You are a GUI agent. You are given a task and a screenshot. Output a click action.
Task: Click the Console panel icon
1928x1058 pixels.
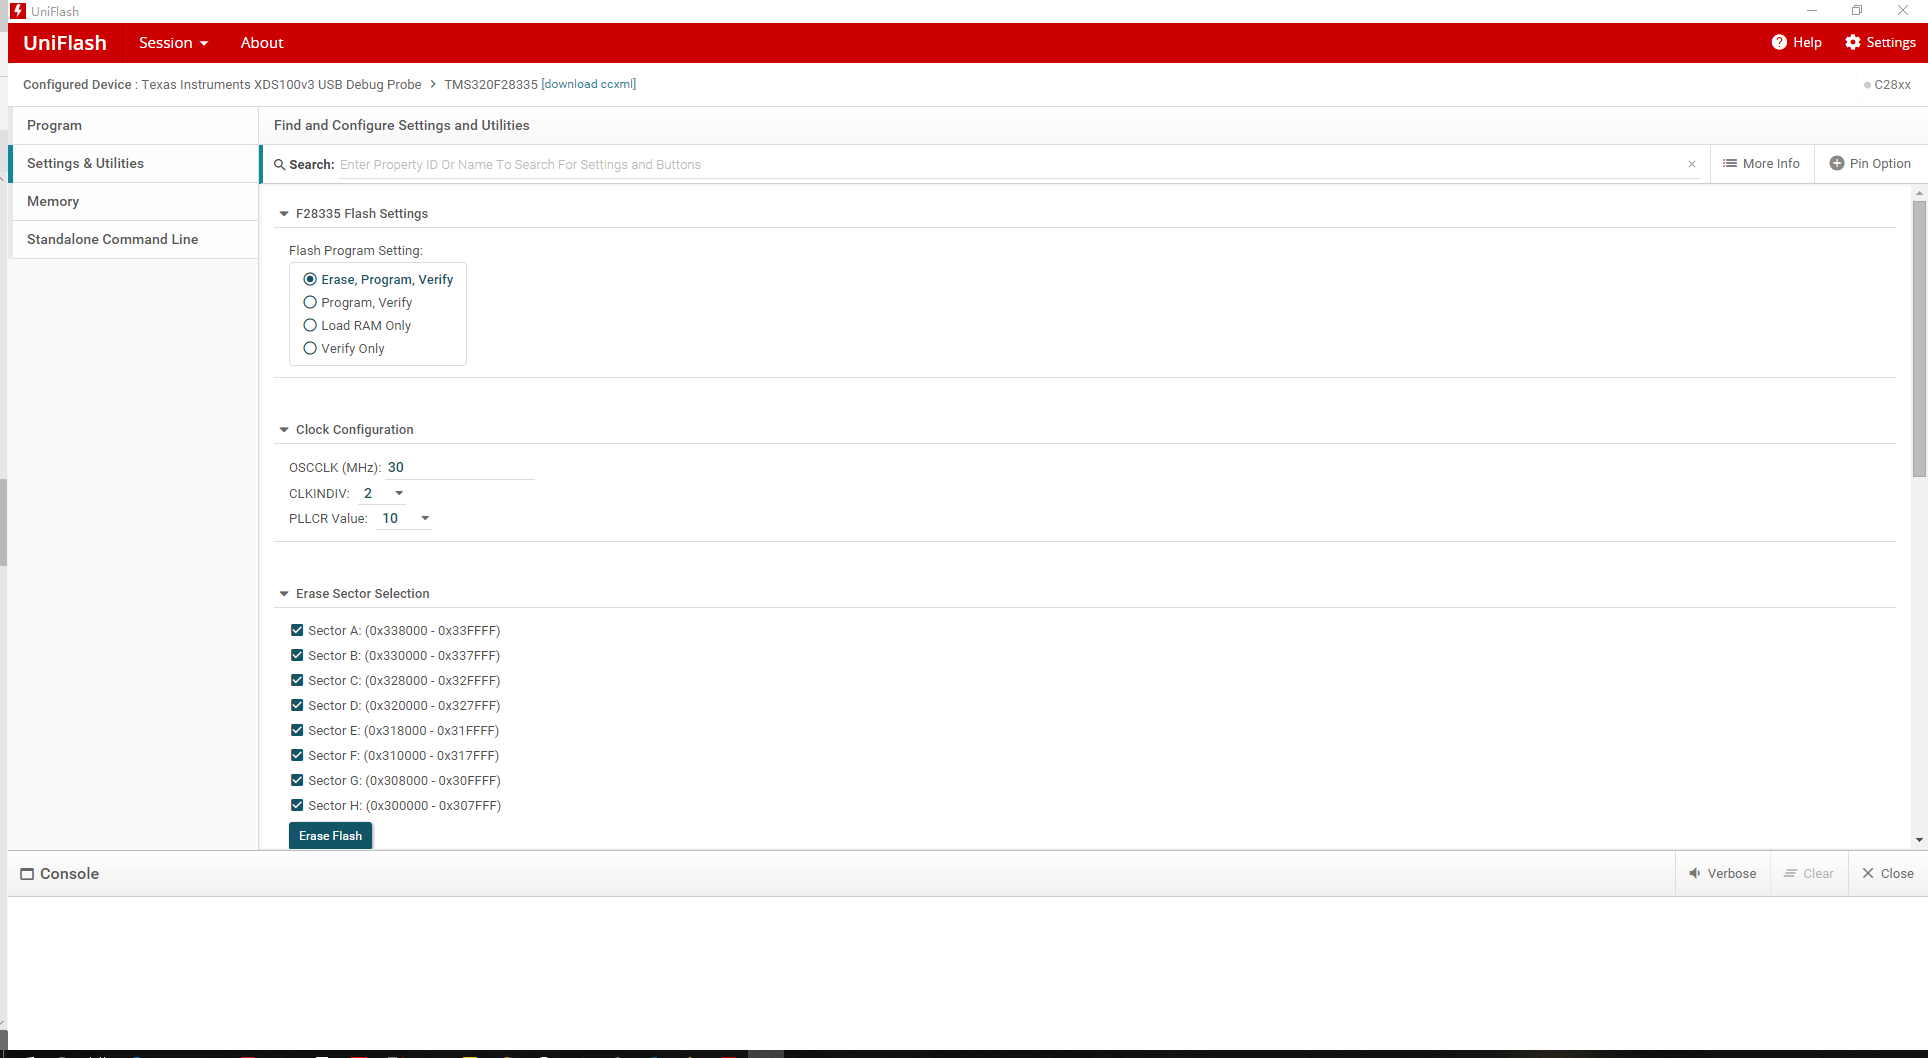[27, 873]
